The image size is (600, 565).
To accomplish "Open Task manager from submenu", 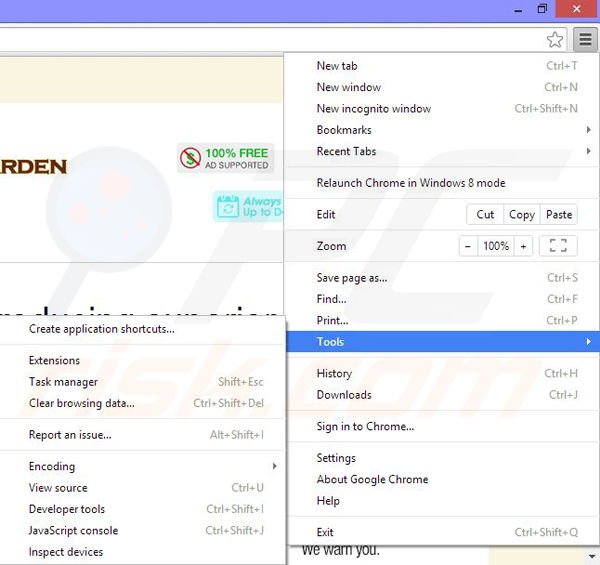I will tap(142, 382).
